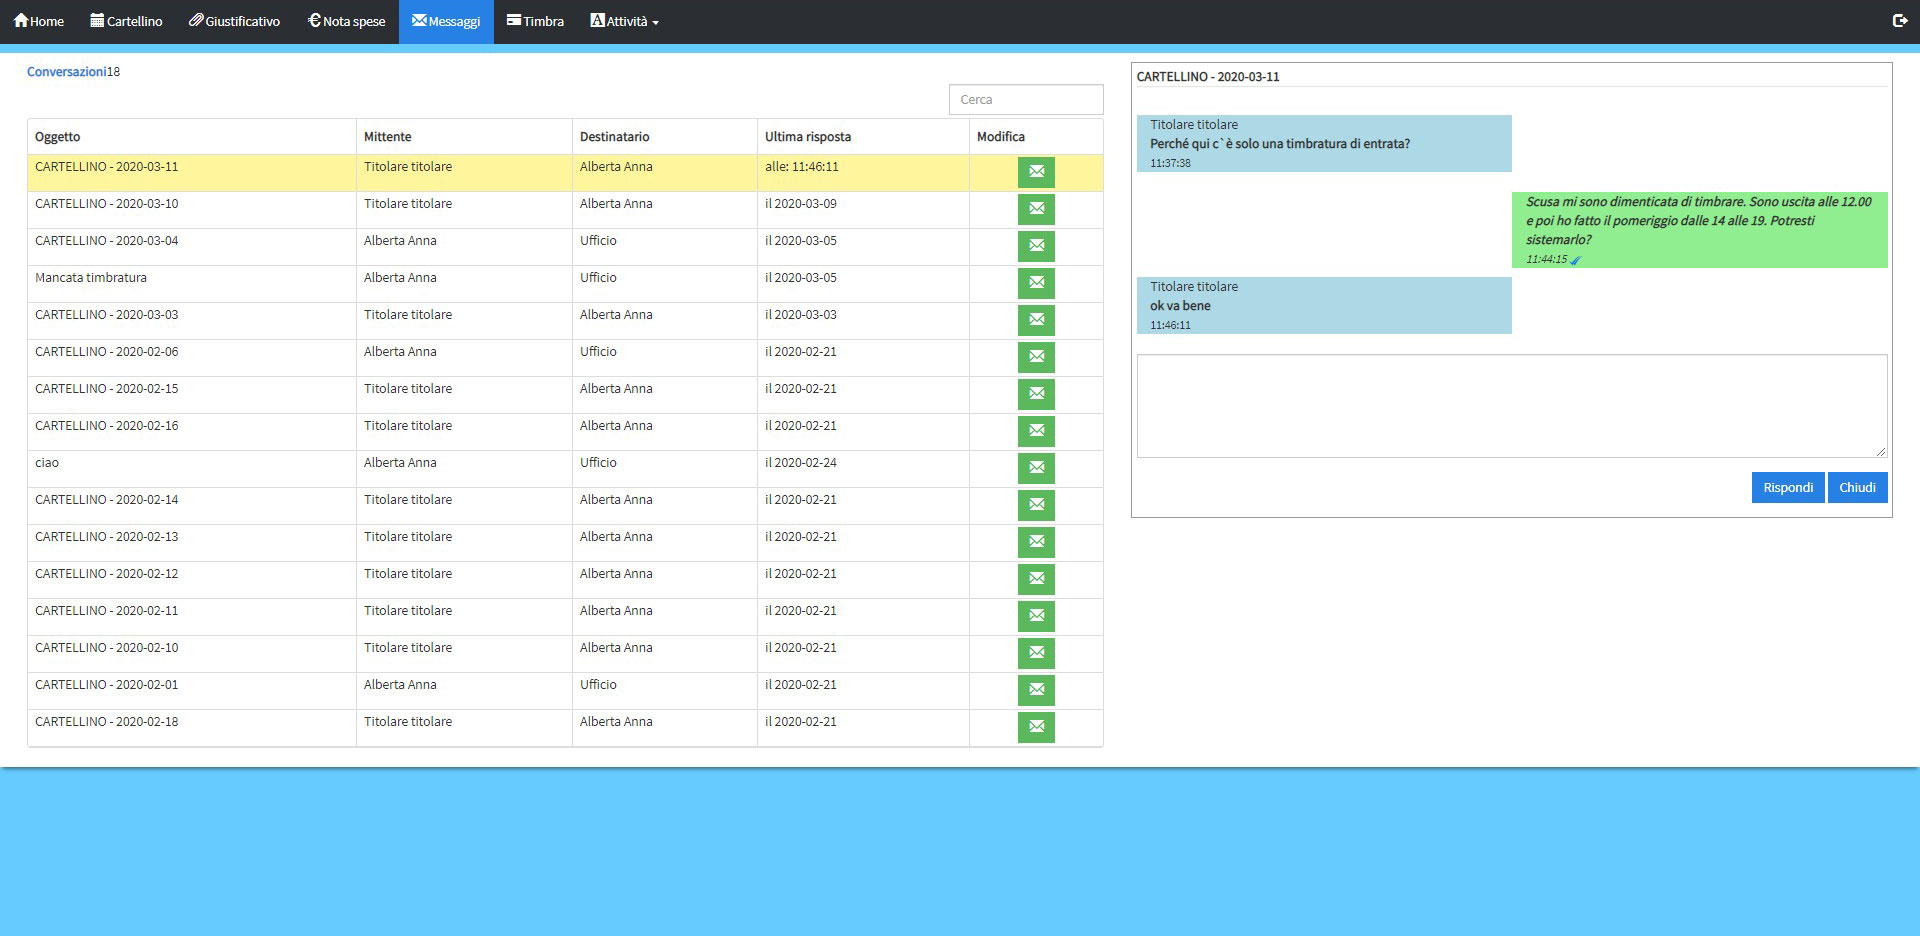The image size is (1920, 936).
Task: Open envelope icon for CARTELLINO - 2020-02-11 row
Action: [1036, 616]
